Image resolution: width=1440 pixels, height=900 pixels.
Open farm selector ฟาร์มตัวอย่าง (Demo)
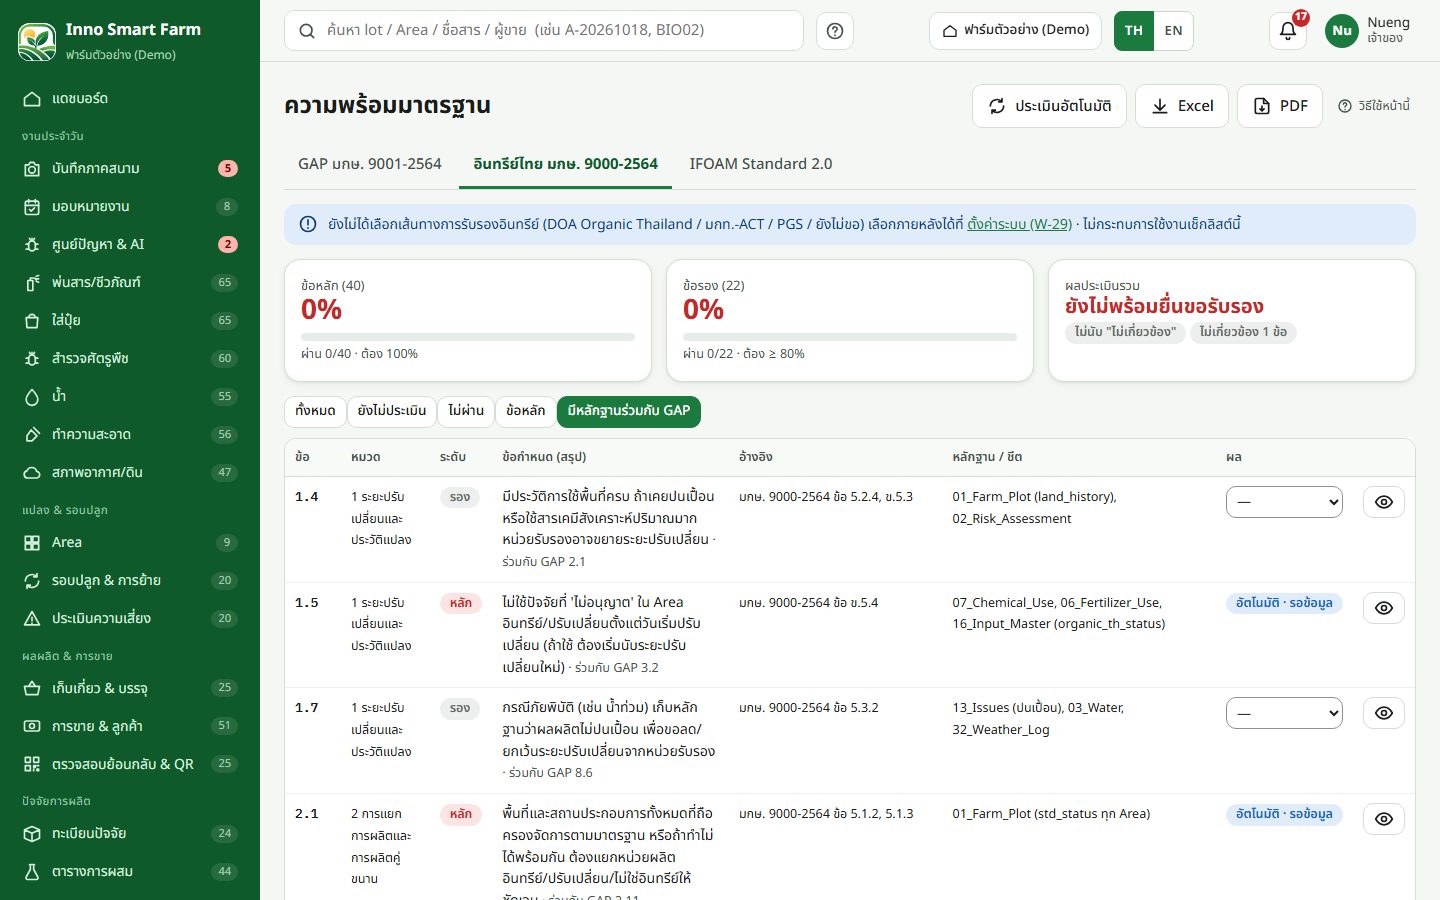pos(1016,31)
